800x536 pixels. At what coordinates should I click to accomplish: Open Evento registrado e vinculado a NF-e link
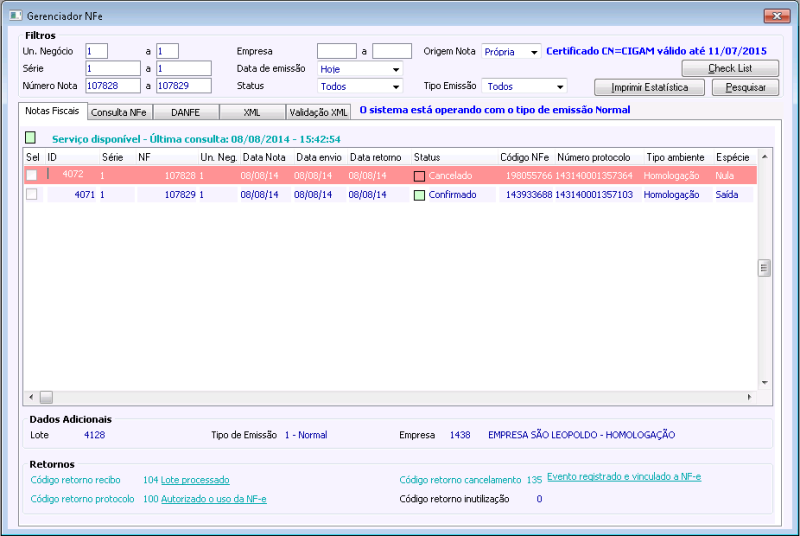pos(624,476)
